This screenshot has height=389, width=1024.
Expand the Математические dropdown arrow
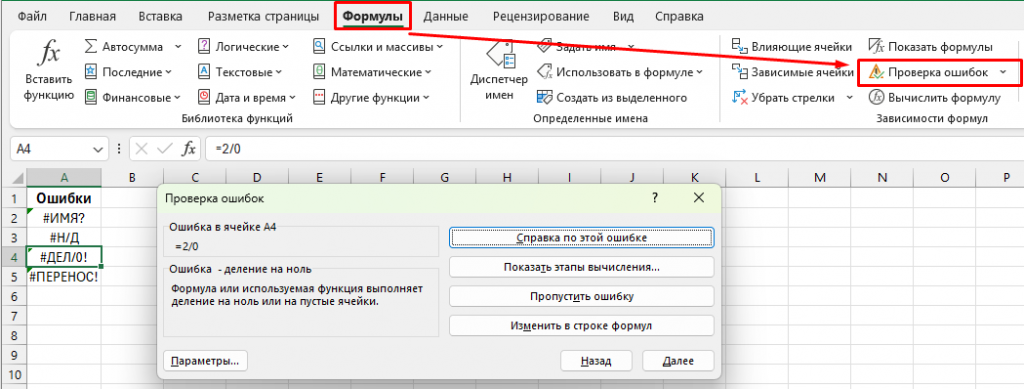coord(428,72)
